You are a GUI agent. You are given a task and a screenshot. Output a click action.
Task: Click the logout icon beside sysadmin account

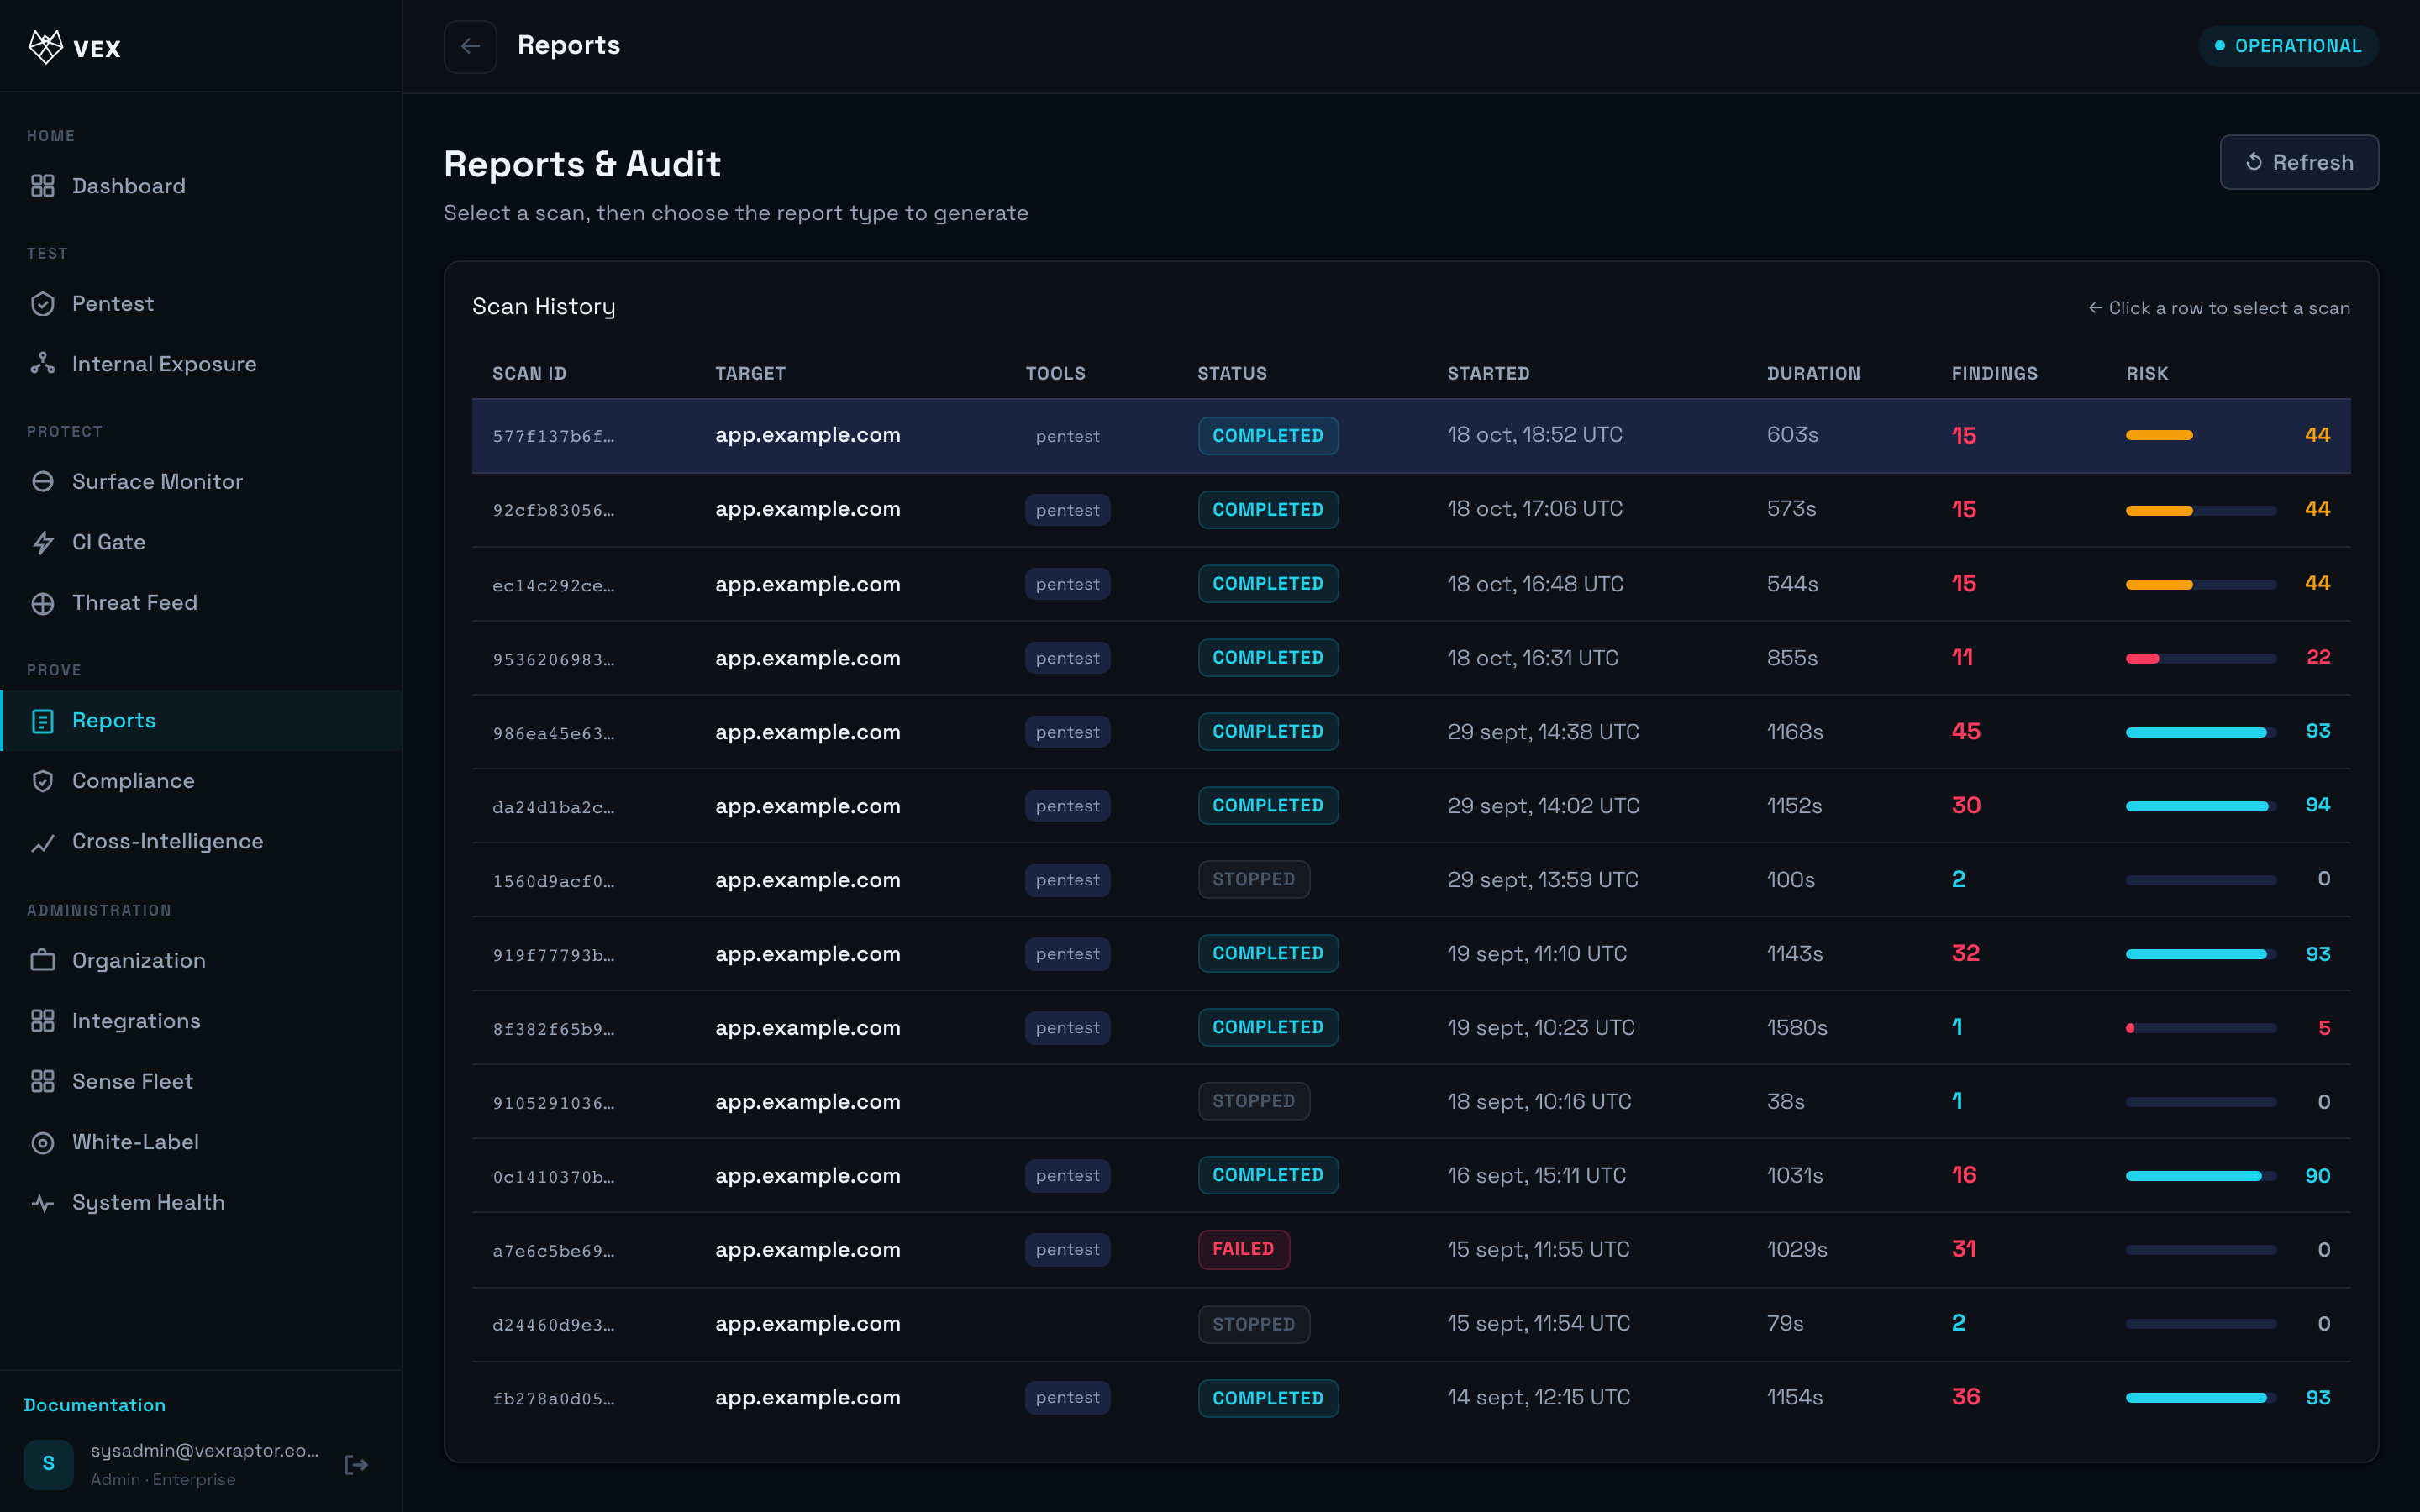[356, 1465]
